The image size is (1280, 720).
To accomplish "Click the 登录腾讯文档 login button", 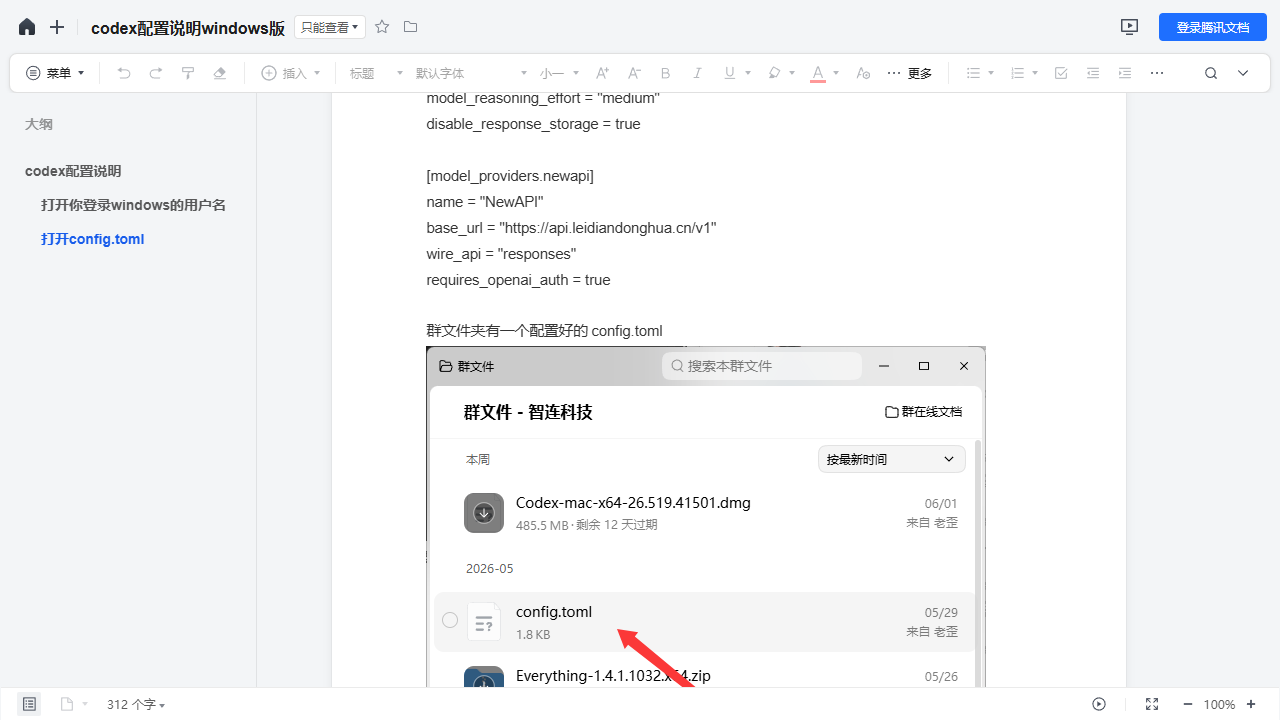I will pyautogui.click(x=1213, y=27).
